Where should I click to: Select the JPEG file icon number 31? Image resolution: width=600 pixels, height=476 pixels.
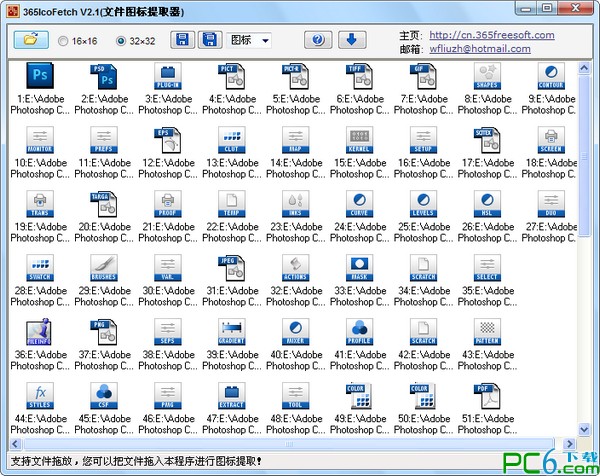(x=232, y=267)
